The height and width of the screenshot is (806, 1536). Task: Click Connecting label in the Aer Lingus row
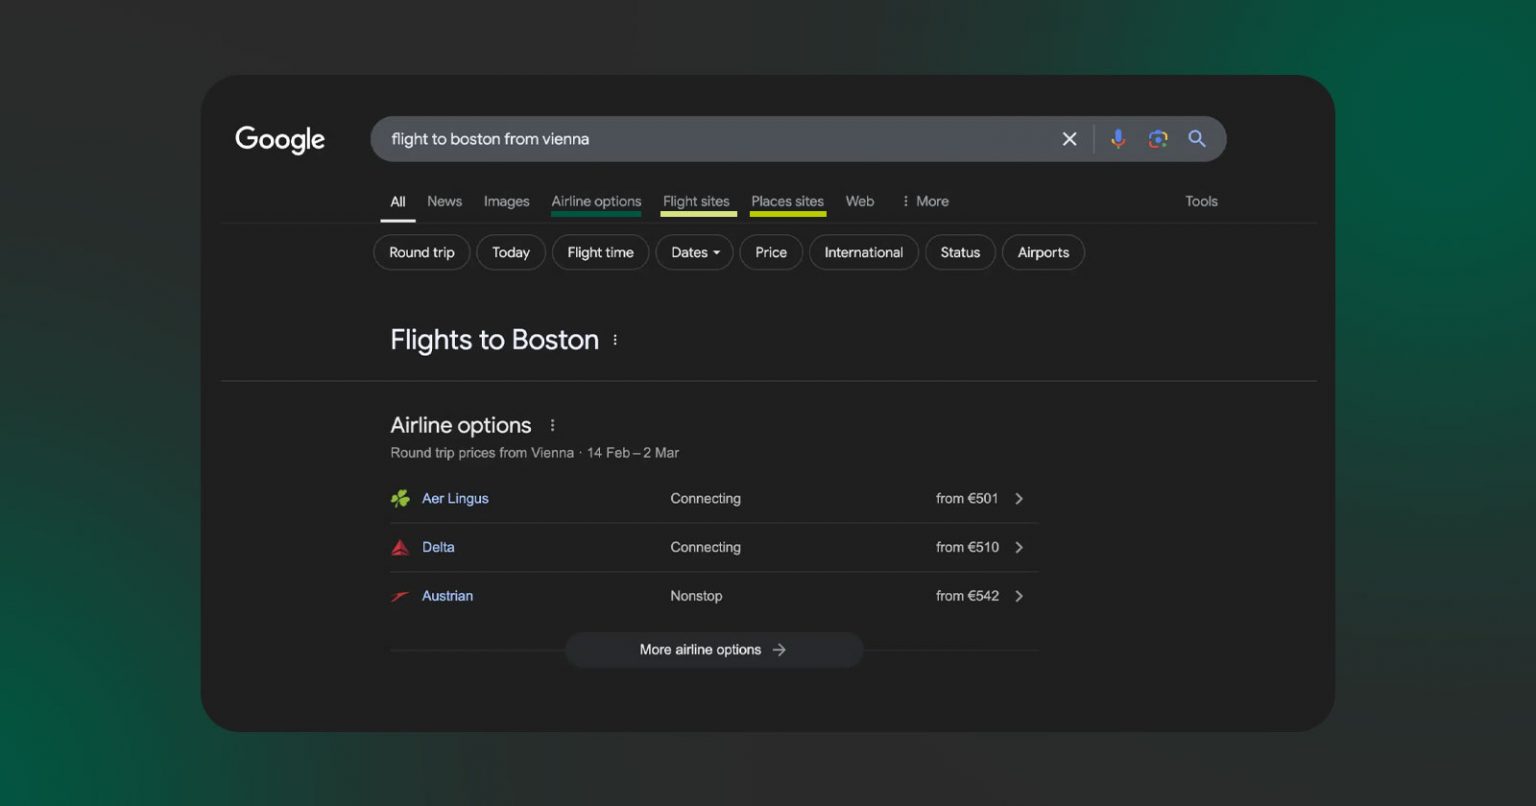[x=705, y=498]
